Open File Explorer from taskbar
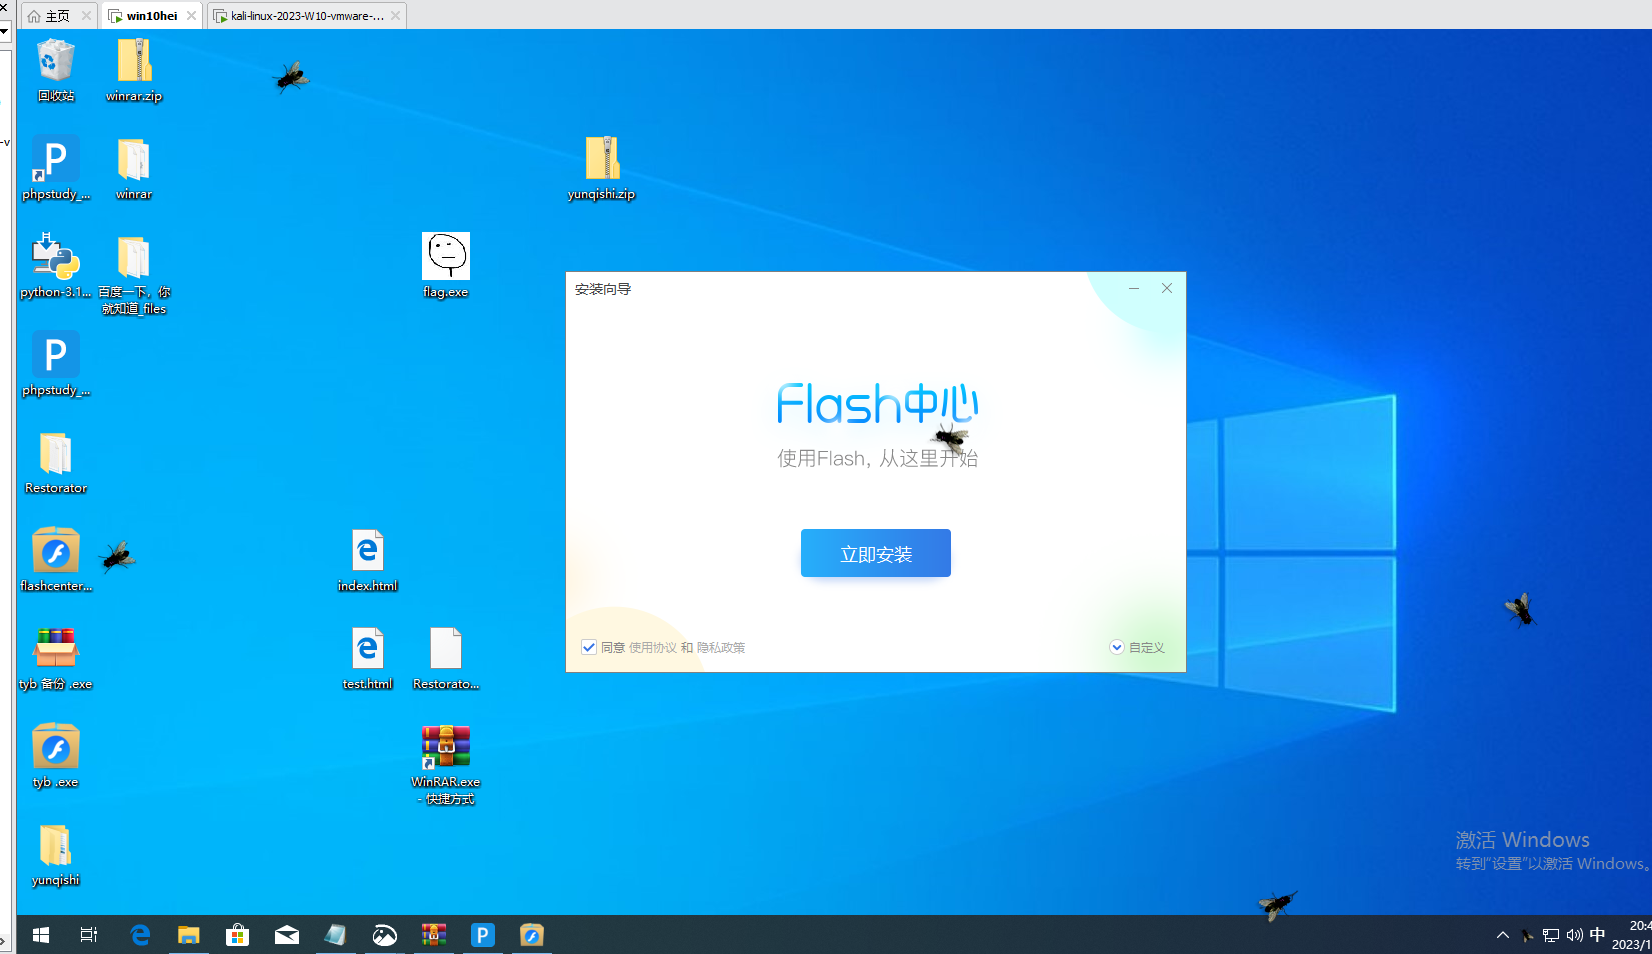Image resolution: width=1652 pixels, height=954 pixels. point(189,935)
